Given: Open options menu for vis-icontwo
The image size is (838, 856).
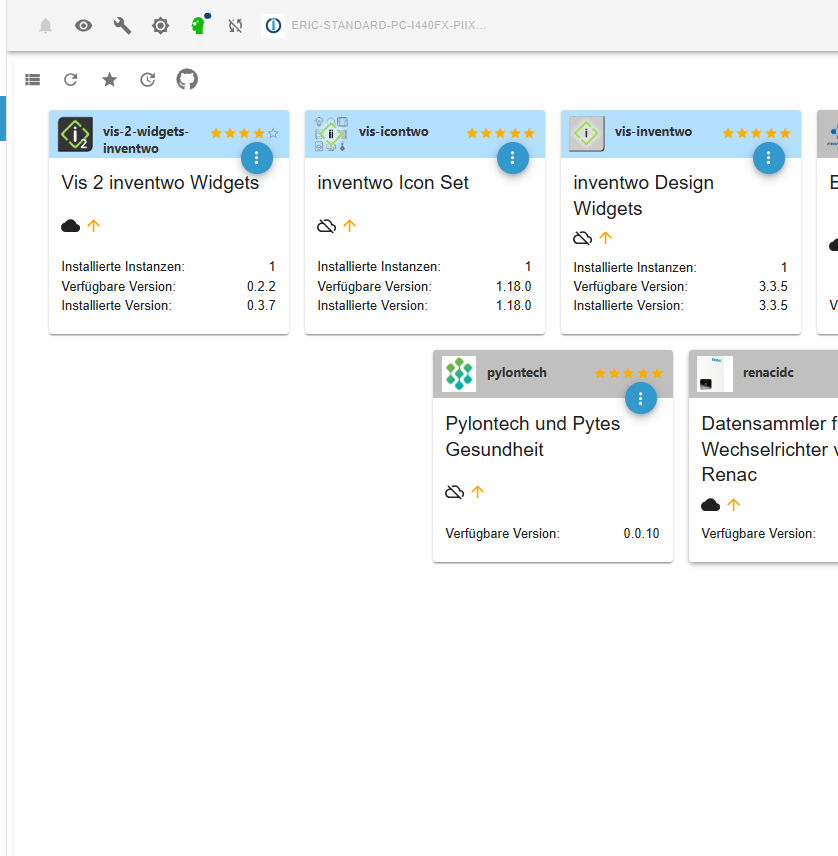Looking at the screenshot, I should [513, 158].
